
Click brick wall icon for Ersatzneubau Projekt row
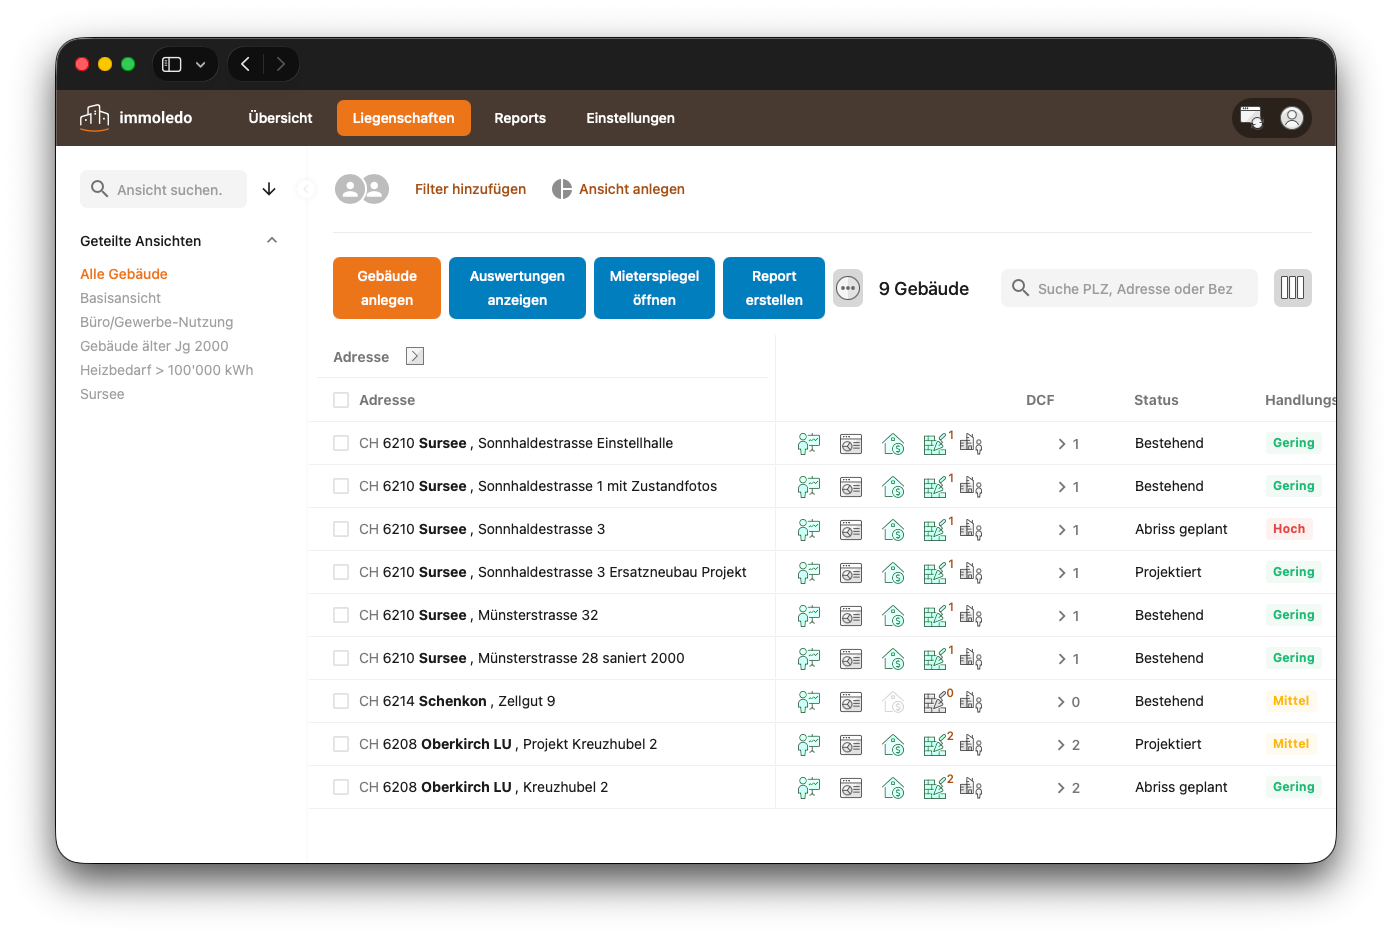click(936, 572)
